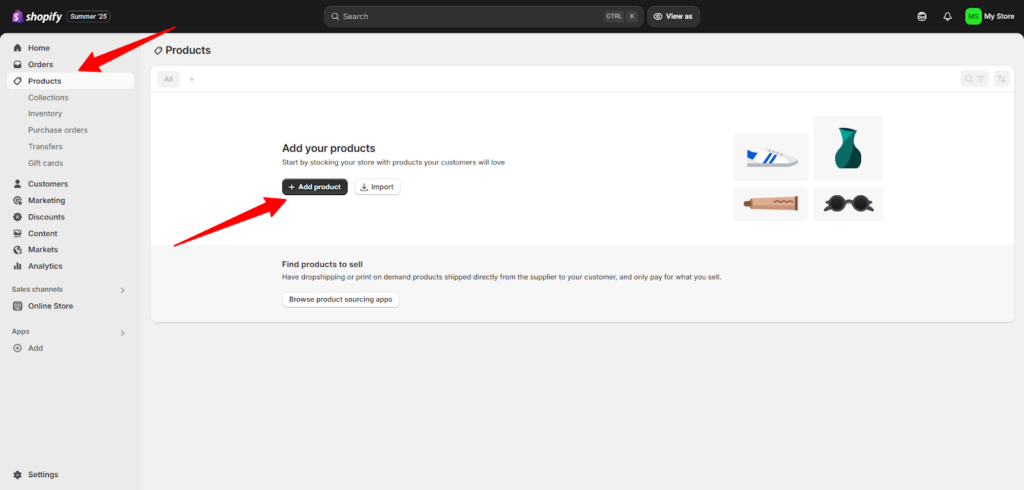
Task: Click the Shopify logo in top bar
Action: click(36, 16)
